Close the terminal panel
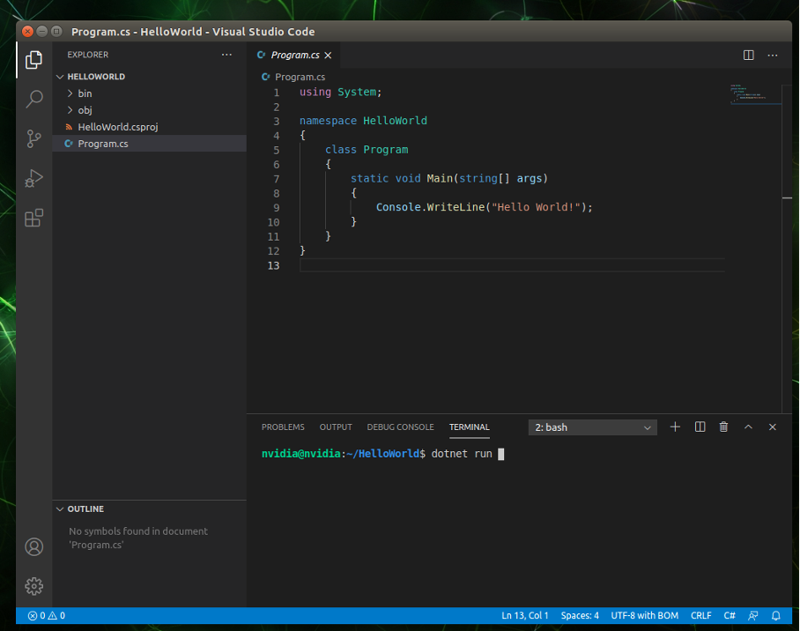Screen dimensions: 800x631 coord(772,427)
